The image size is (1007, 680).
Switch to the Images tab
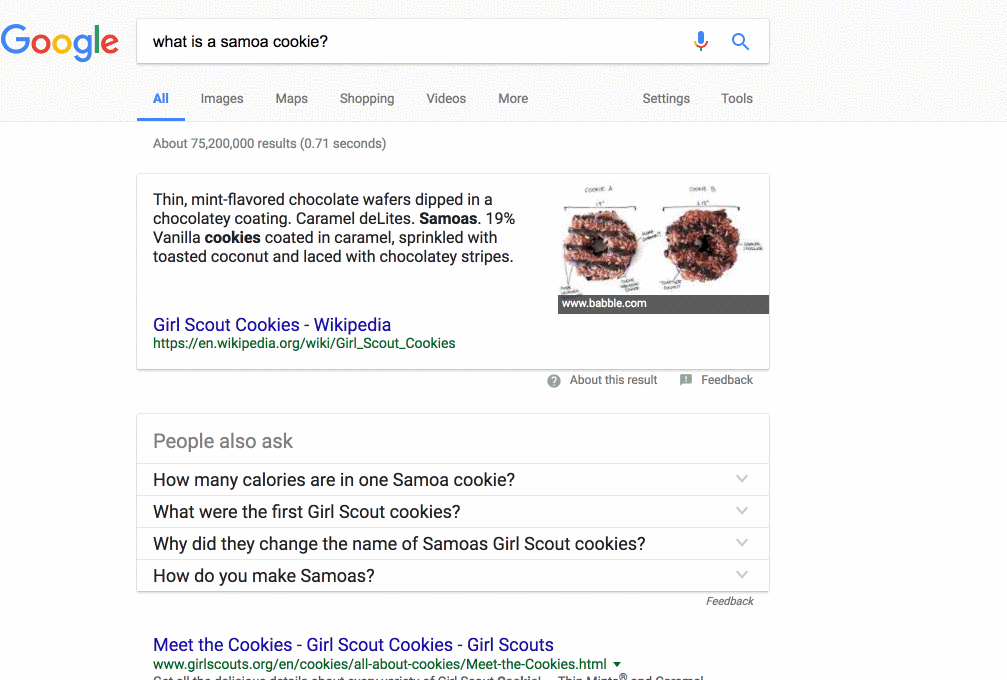coord(222,99)
